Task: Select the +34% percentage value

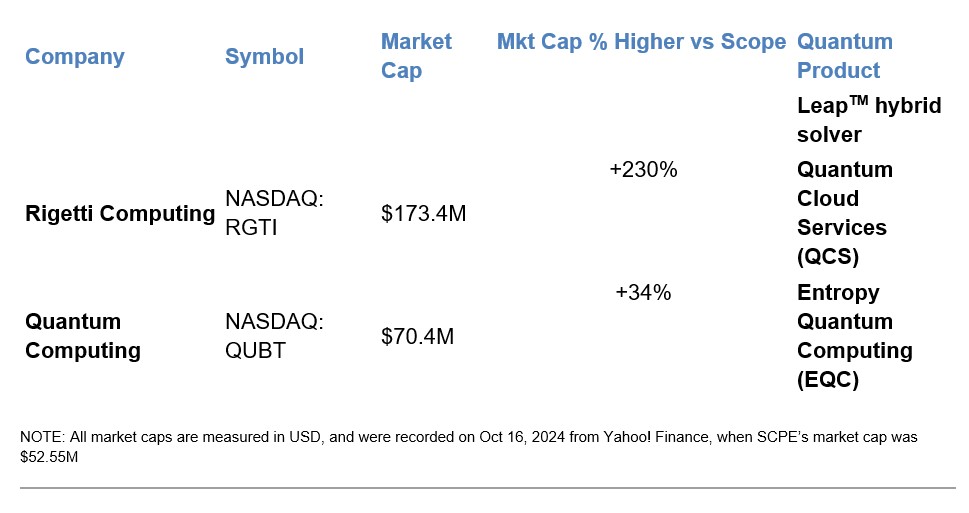Action: pos(643,293)
